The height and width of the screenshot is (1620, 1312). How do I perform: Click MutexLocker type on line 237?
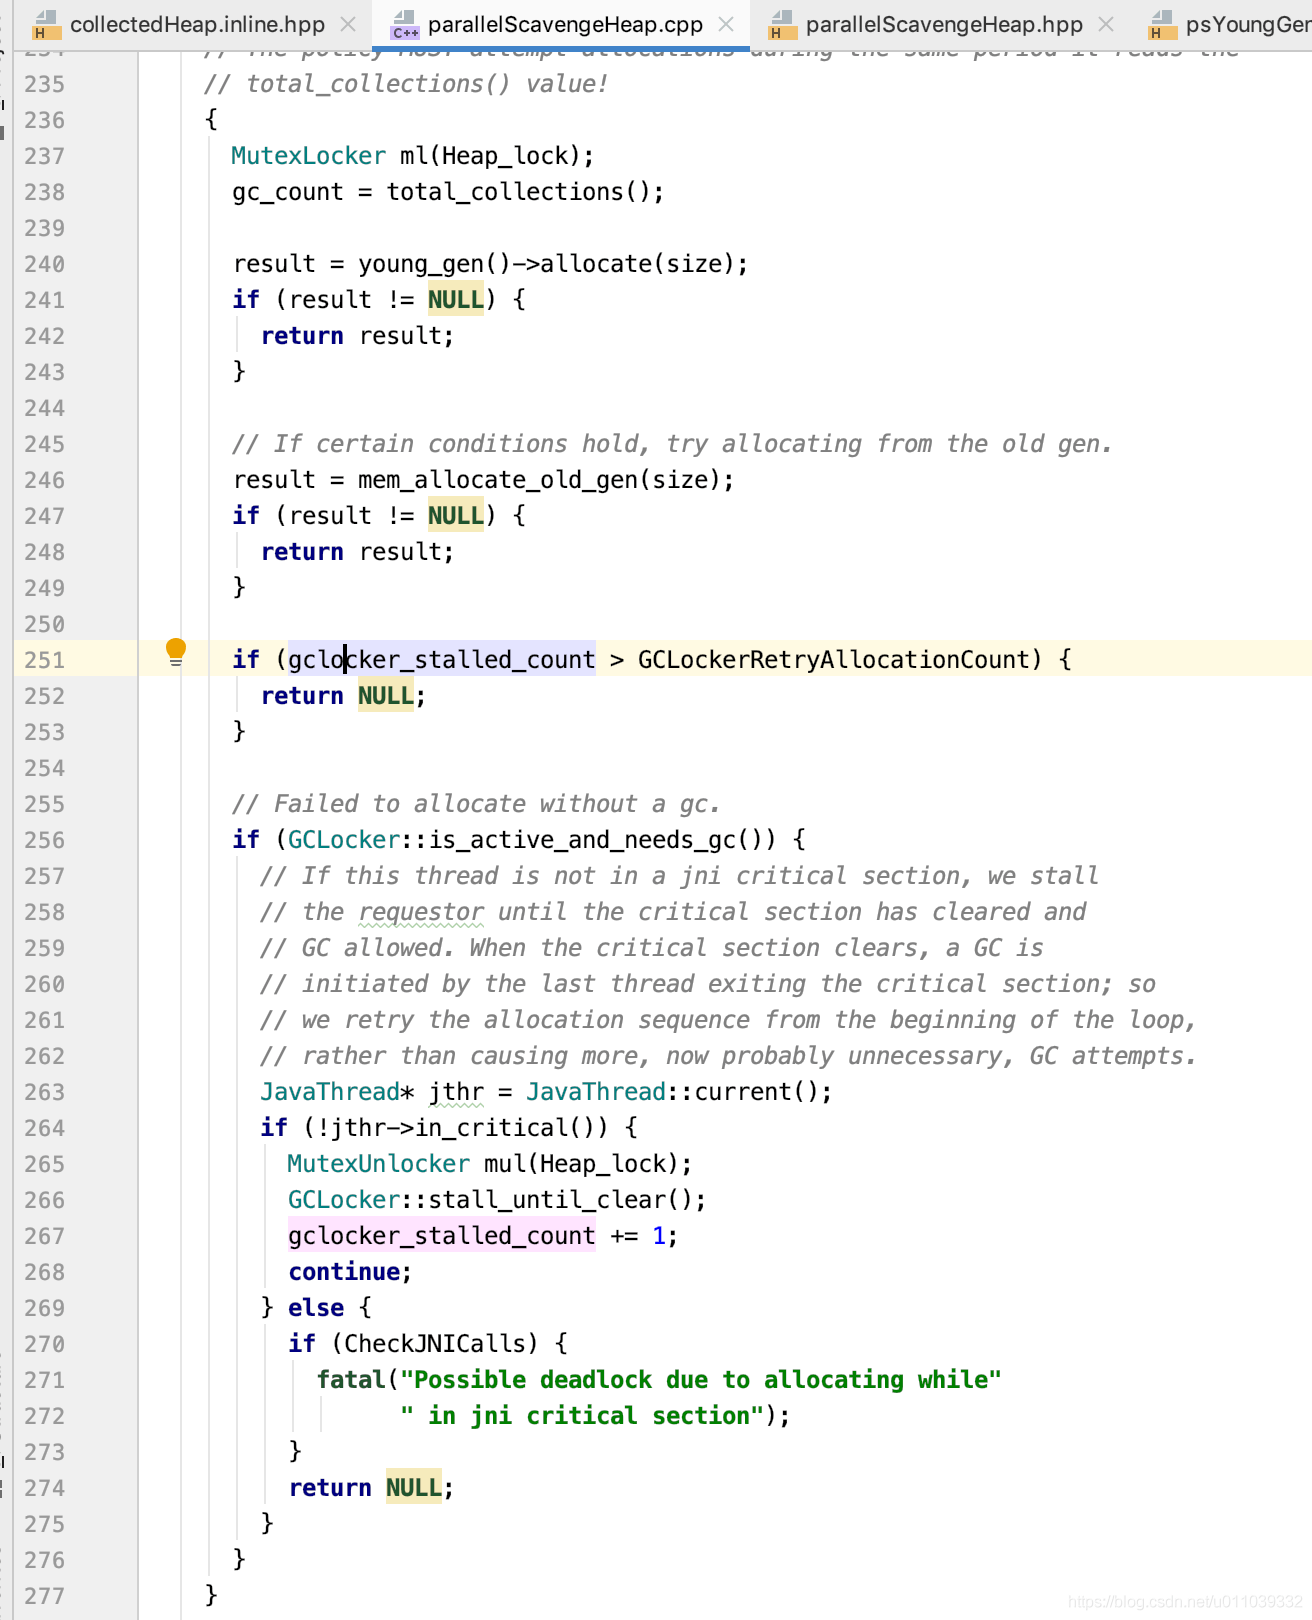(308, 156)
